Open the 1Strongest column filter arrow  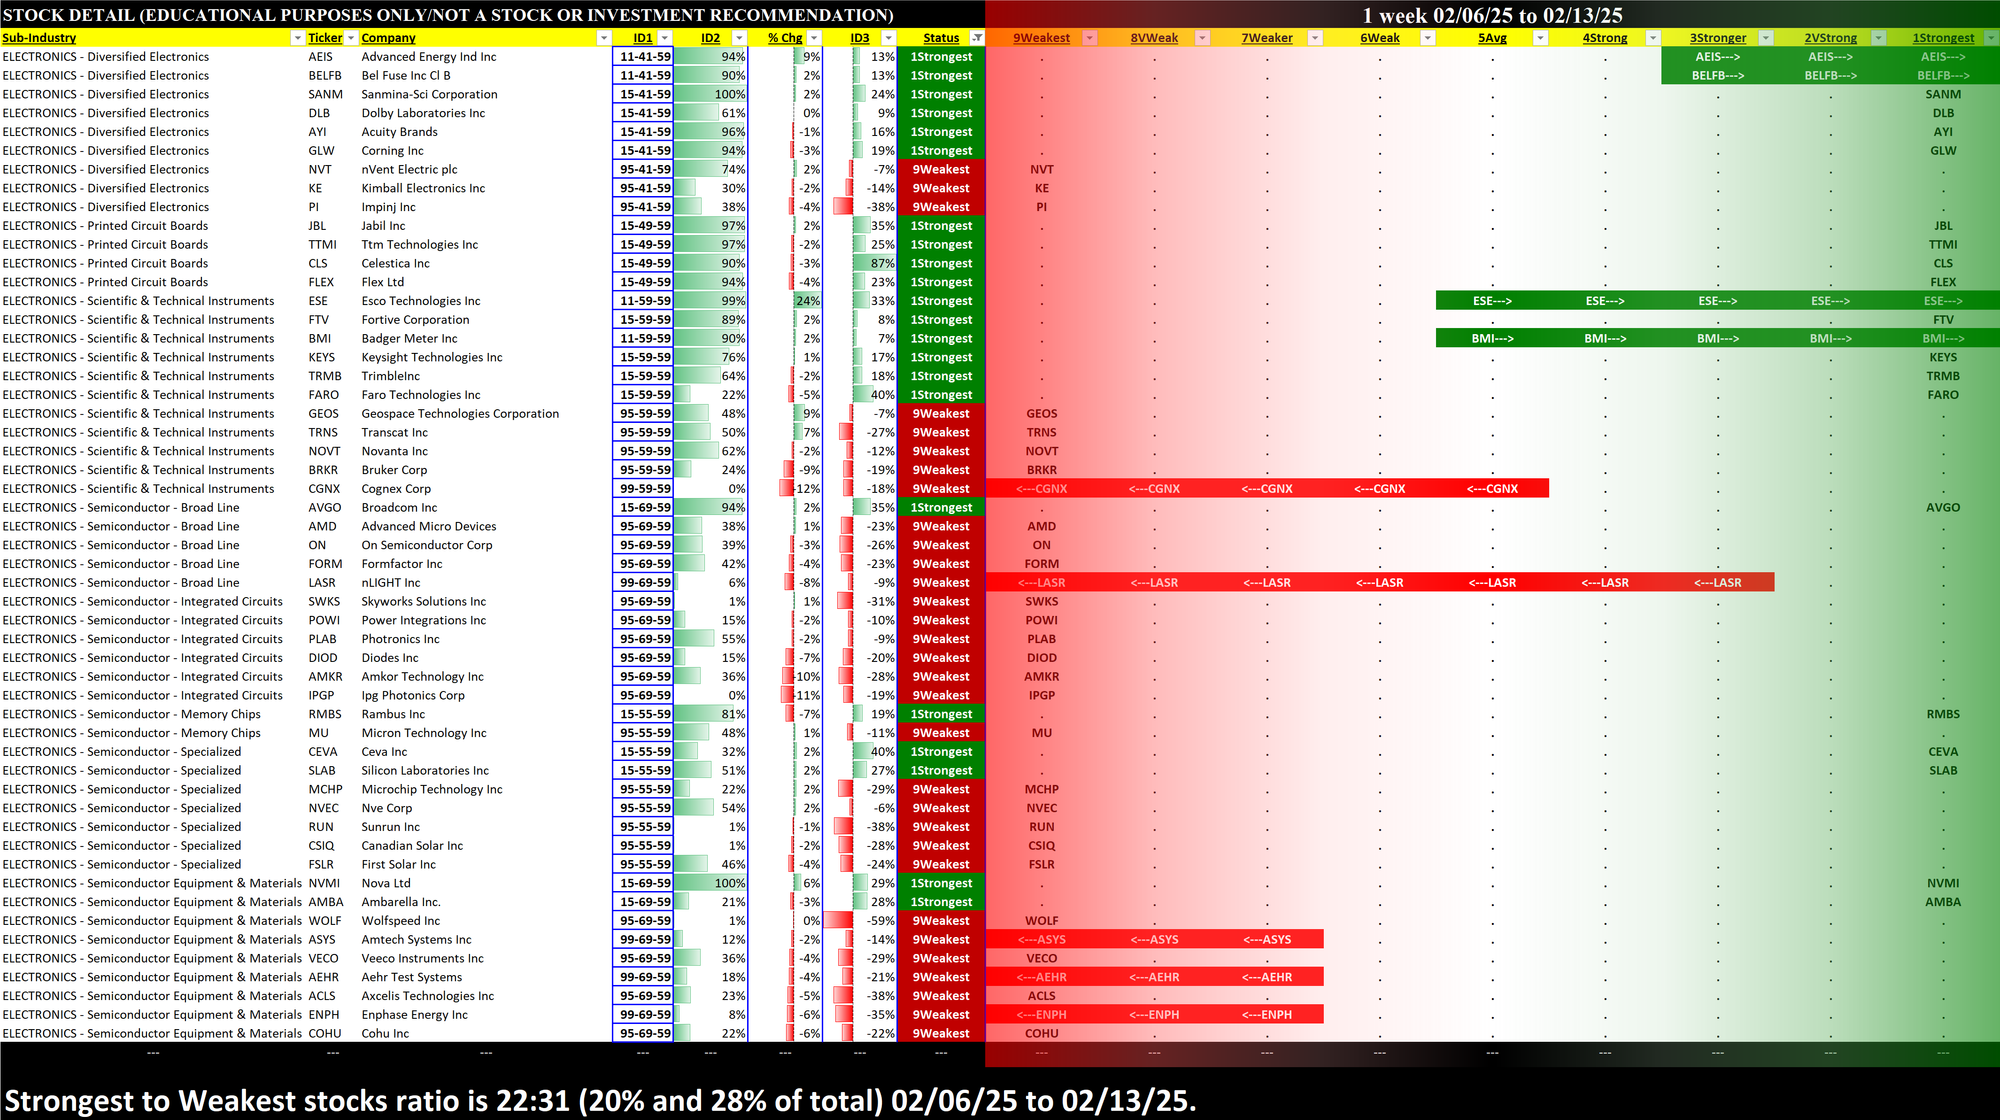coord(1990,38)
